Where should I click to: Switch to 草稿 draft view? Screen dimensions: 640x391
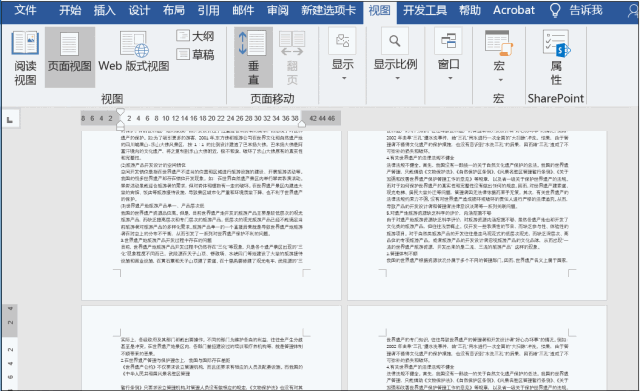click(196, 54)
